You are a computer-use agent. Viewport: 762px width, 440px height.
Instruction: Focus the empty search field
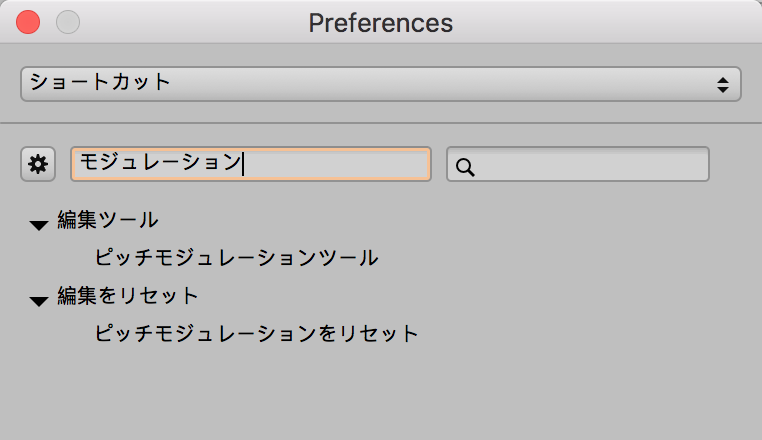coord(590,165)
